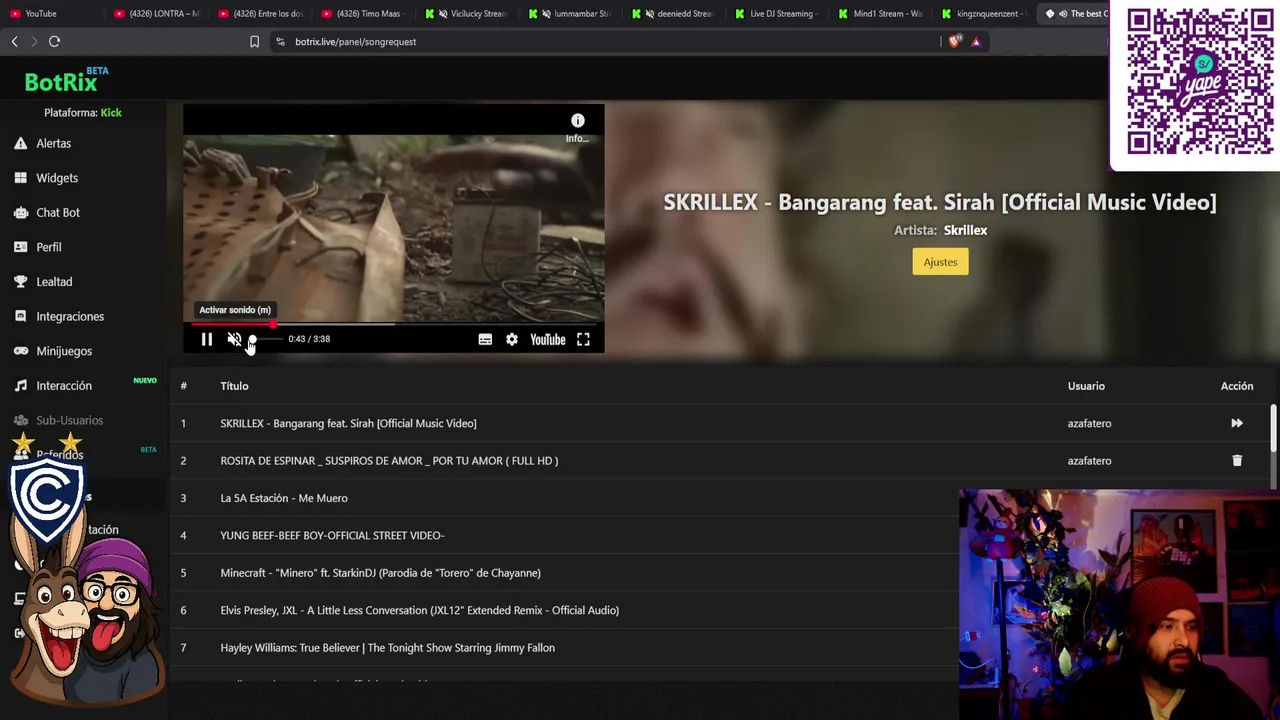Click the Interacción music note icon
Viewport: 1280px width, 720px height.
tap(20, 386)
